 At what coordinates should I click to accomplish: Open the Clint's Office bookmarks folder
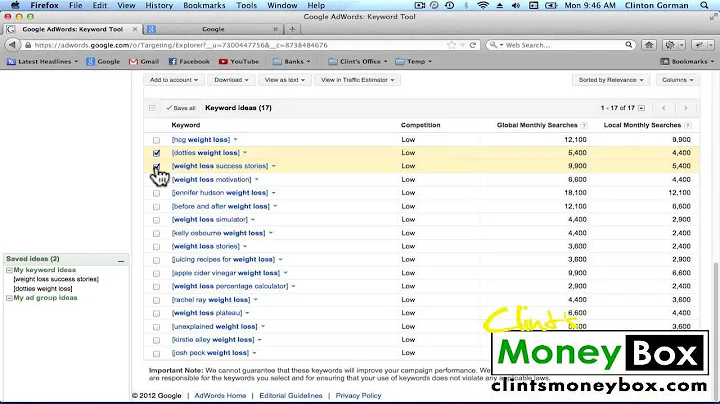[358, 61]
